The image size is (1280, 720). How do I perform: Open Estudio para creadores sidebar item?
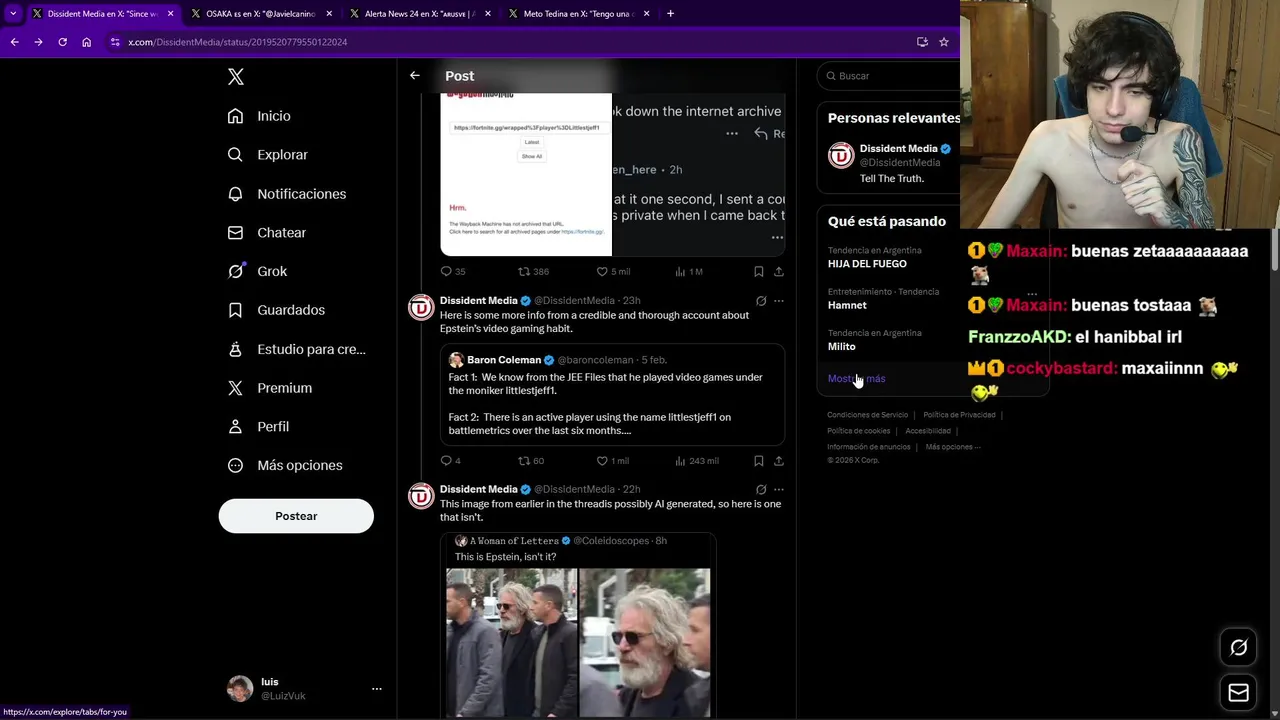click(x=296, y=349)
